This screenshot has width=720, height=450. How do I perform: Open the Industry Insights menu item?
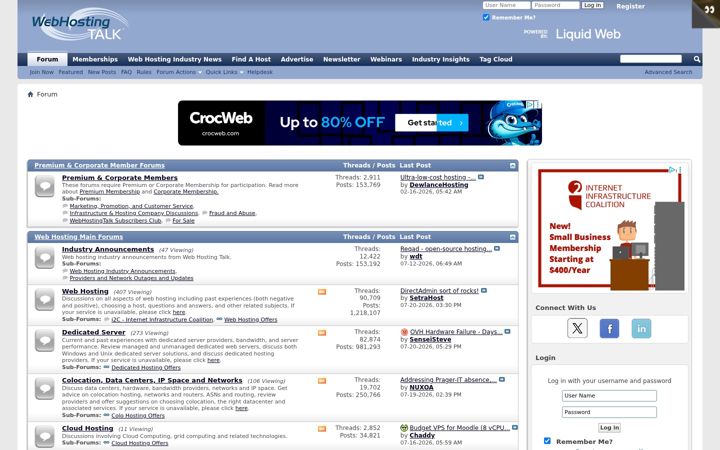[441, 59]
